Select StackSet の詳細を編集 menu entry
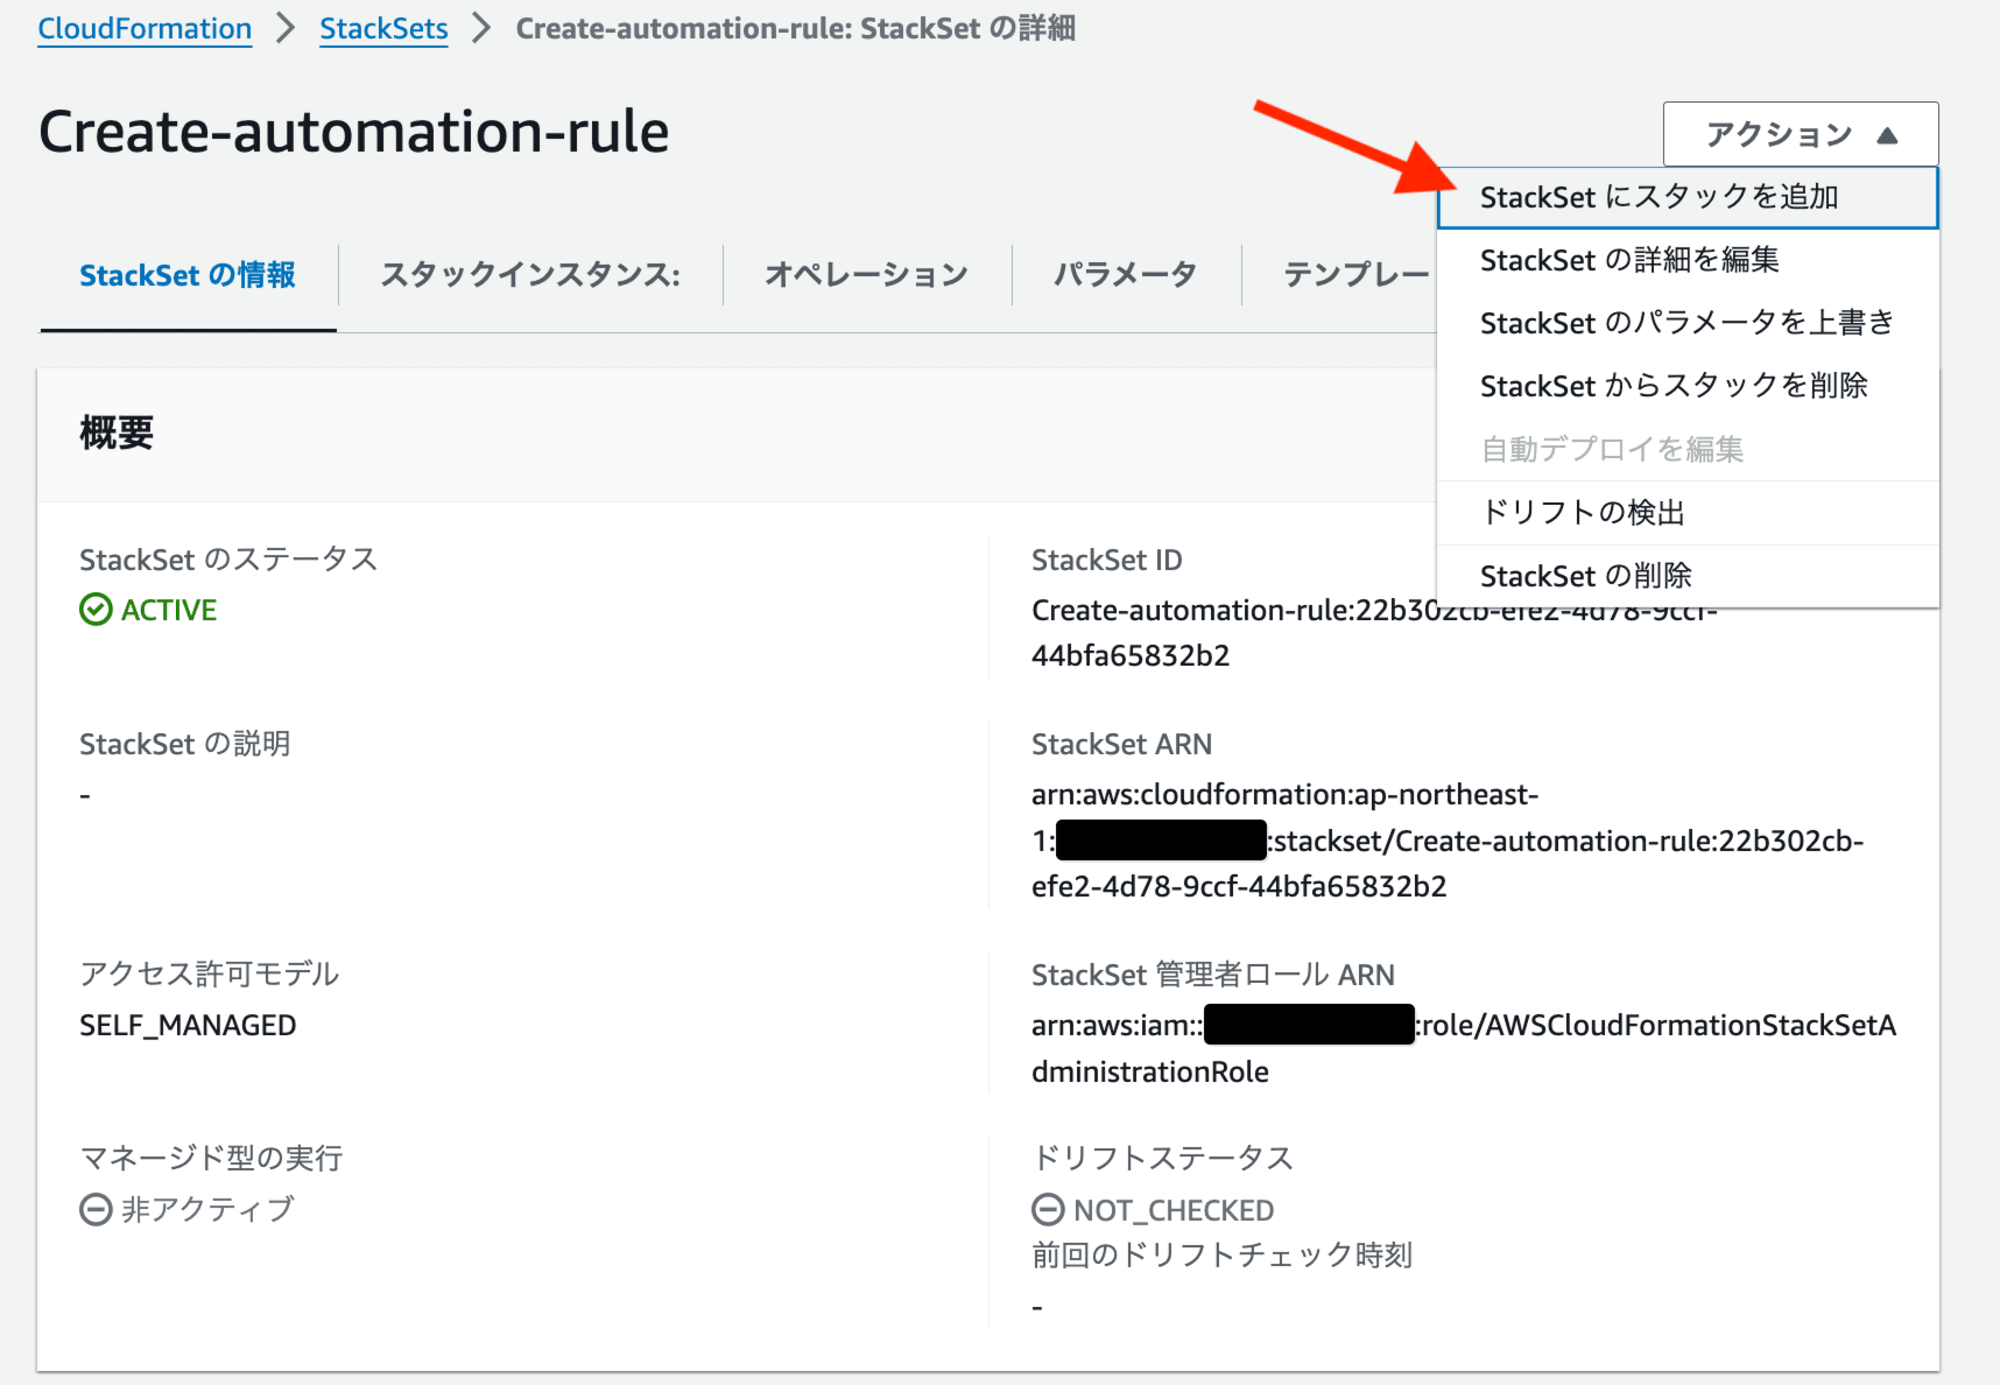Viewport: 2000px width, 1385px height. pos(1687,260)
